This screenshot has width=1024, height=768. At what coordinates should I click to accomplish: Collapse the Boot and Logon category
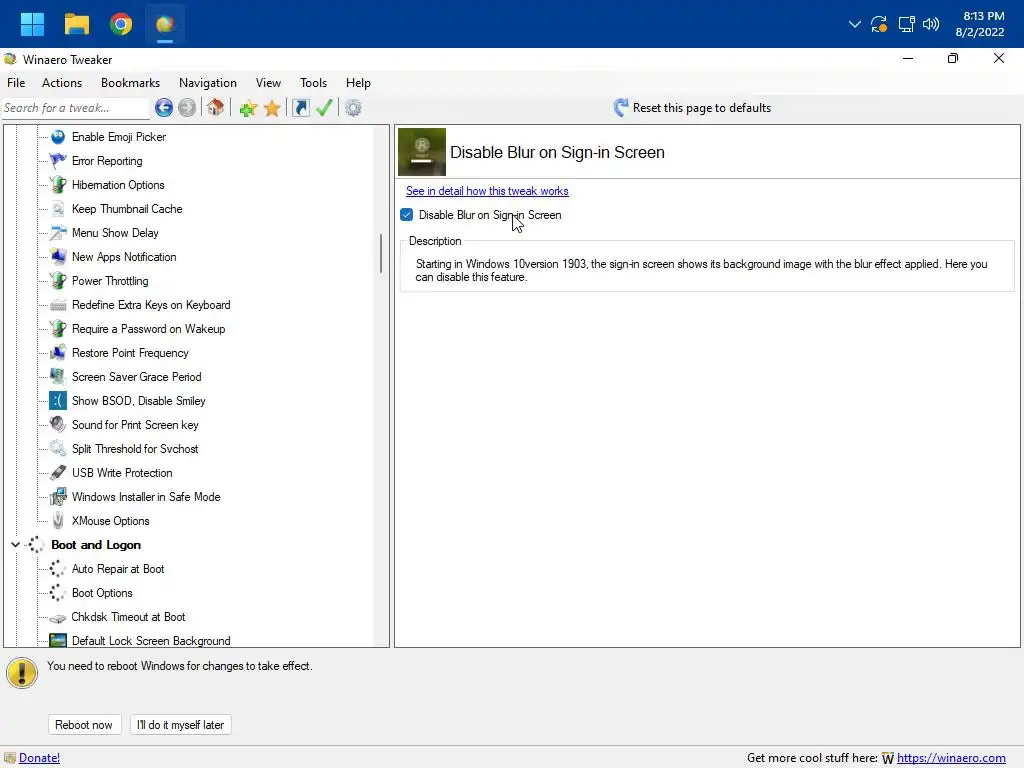tap(15, 545)
